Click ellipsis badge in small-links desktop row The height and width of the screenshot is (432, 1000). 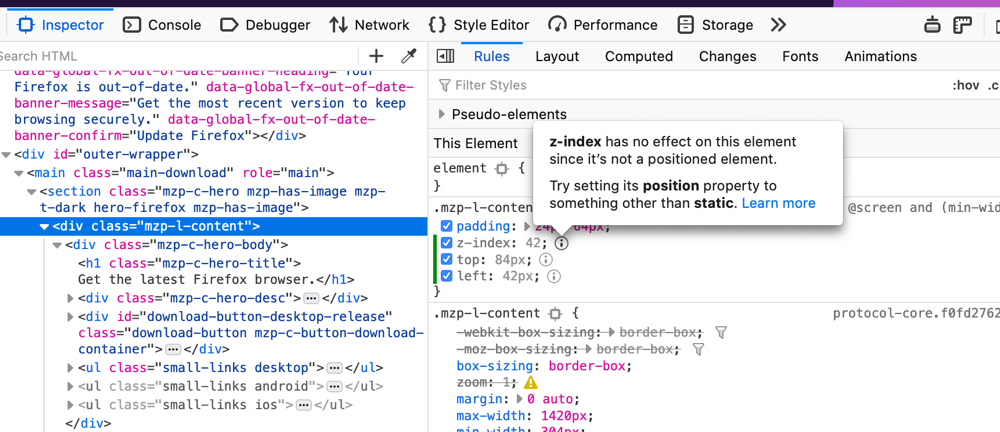point(334,368)
